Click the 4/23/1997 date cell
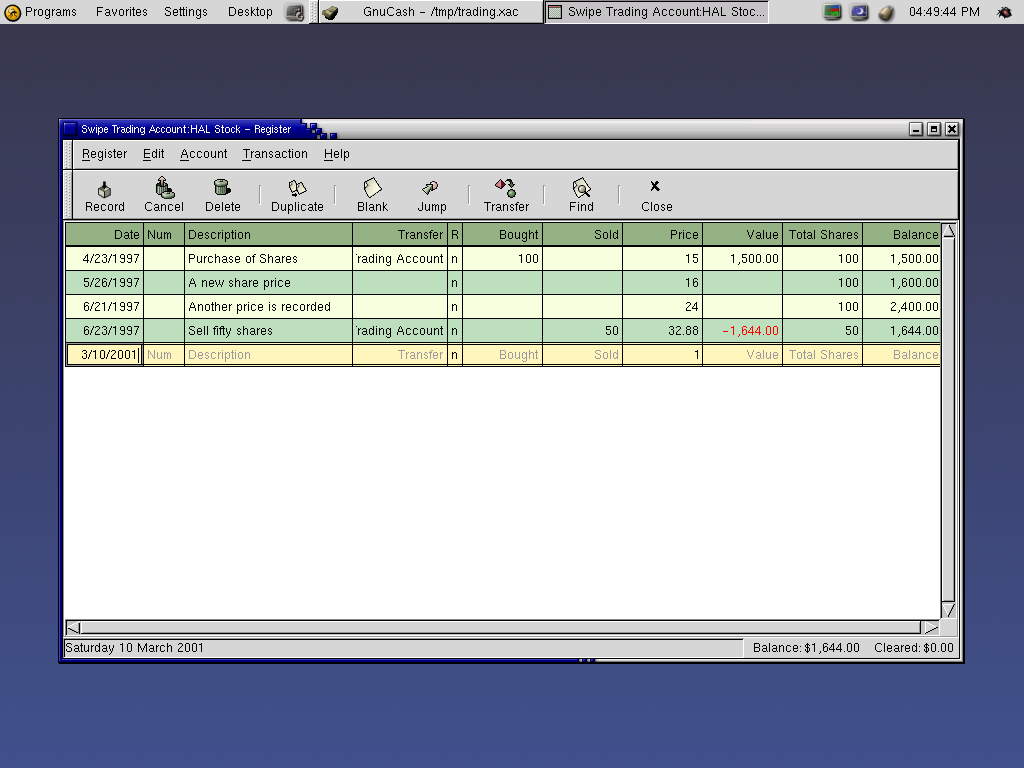 point(104,259)
